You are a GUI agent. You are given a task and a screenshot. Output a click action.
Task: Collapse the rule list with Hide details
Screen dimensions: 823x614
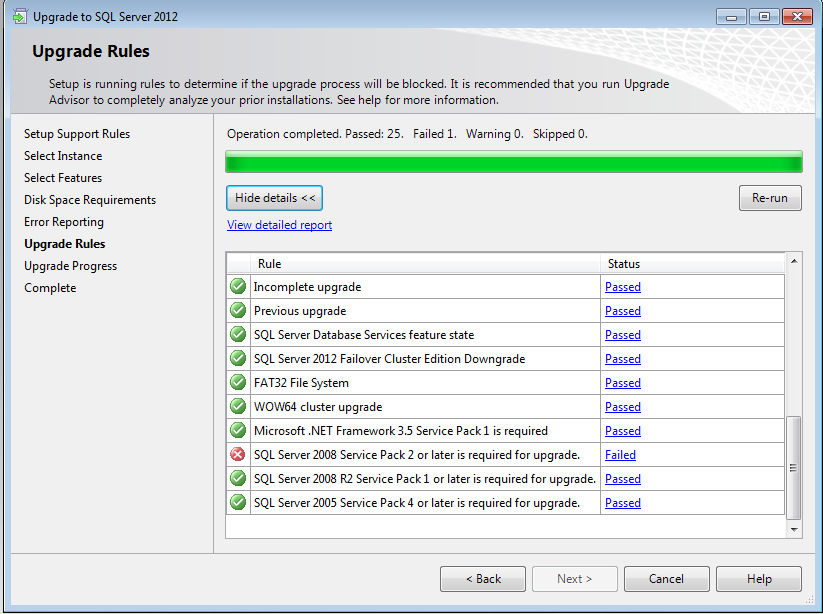275,198
